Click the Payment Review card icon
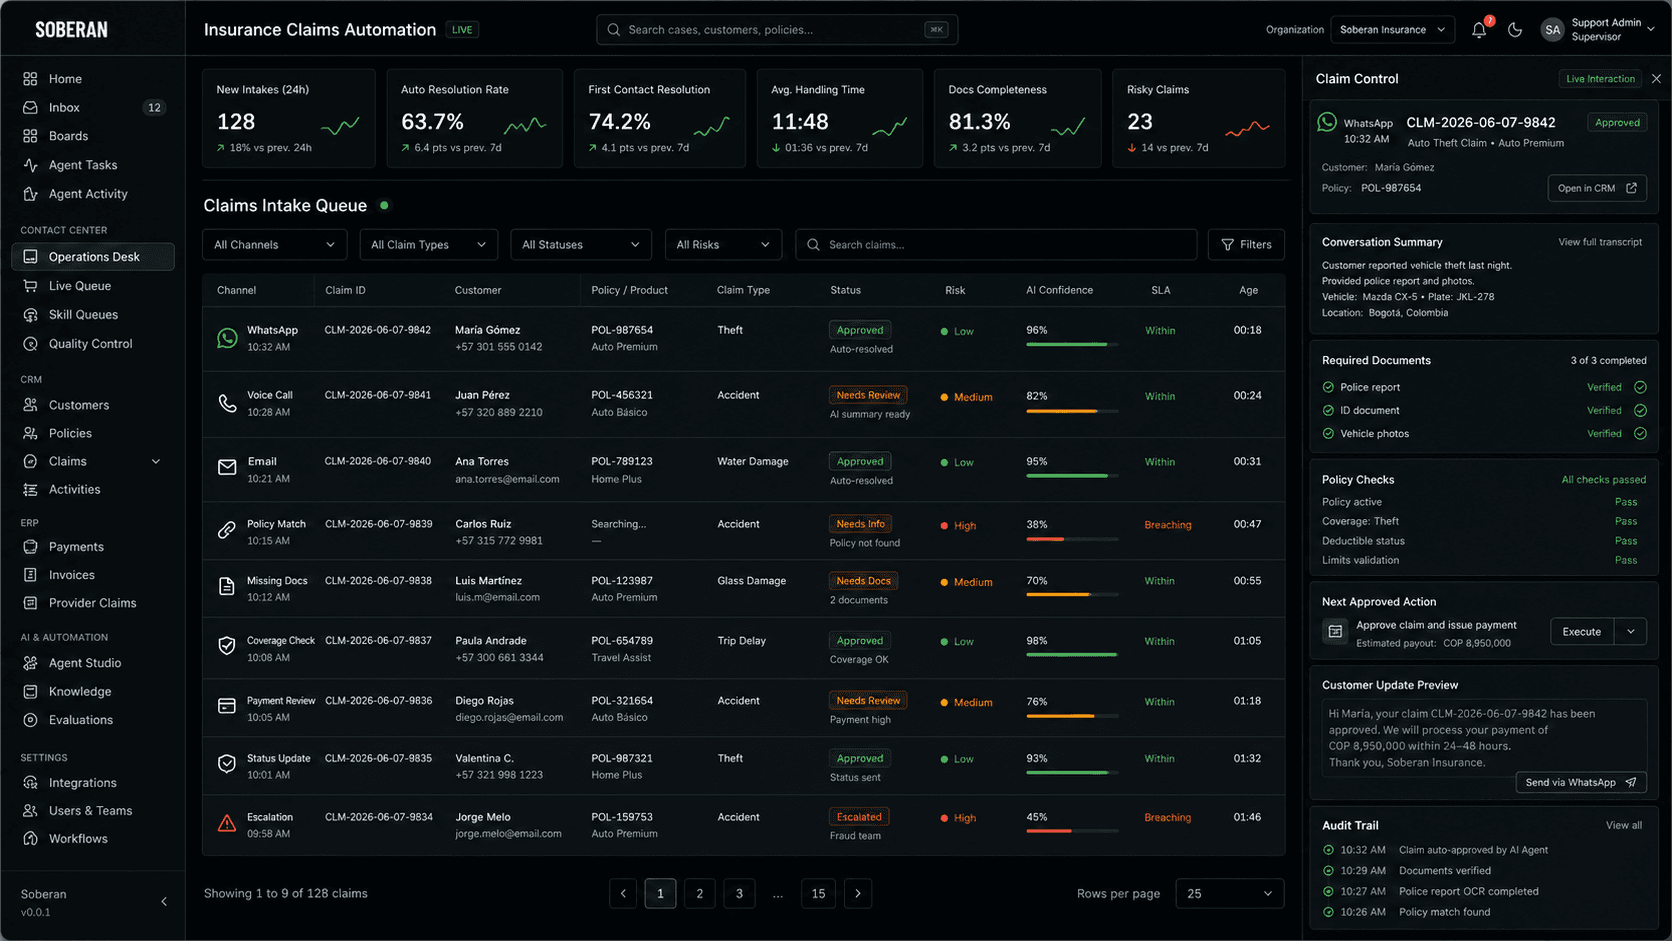The image size is (1672, 941). (x=227, y=706)
